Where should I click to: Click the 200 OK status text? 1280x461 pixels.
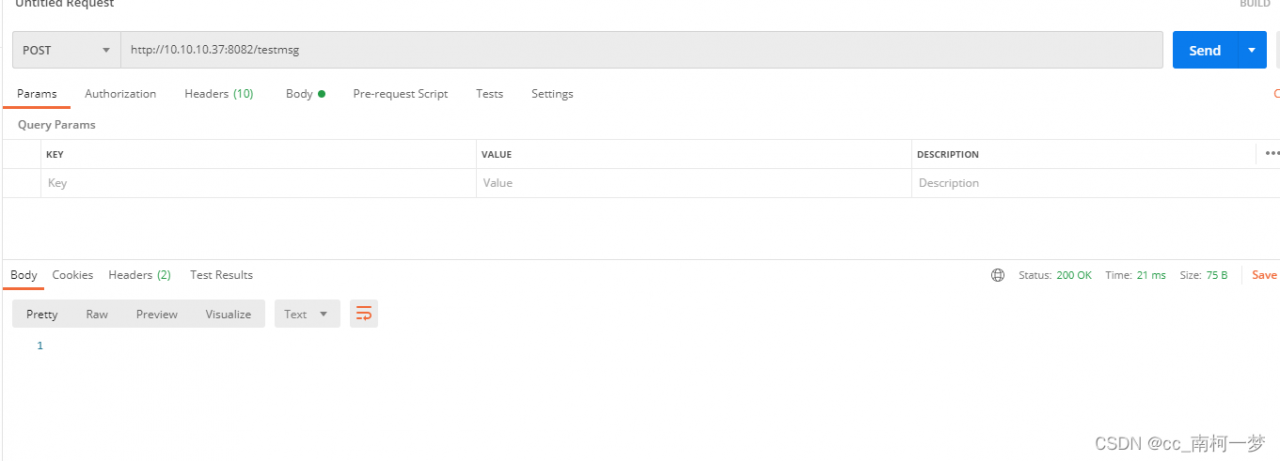coord(1074,275)
